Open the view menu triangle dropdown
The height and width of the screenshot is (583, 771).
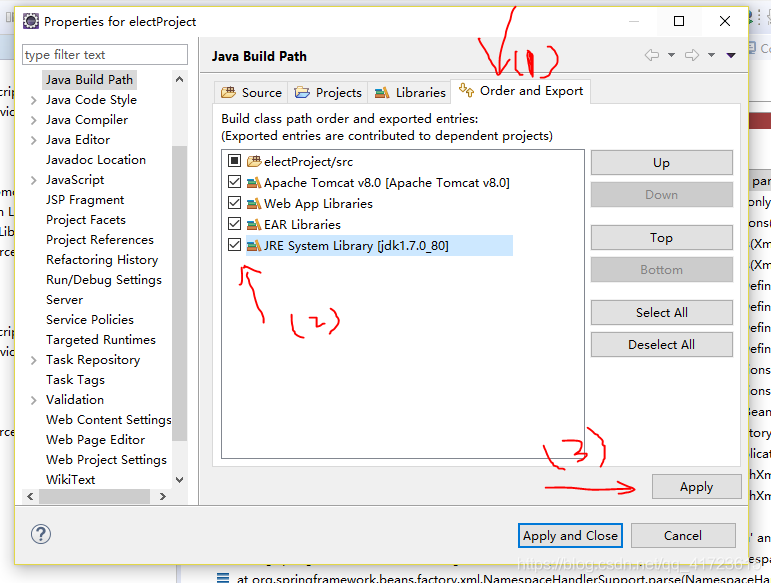pos(731,55)
